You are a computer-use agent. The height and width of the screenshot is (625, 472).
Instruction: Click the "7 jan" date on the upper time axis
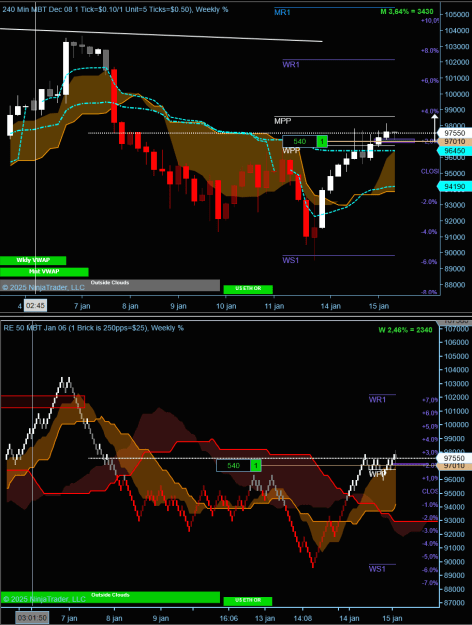(x=82, y=306)
